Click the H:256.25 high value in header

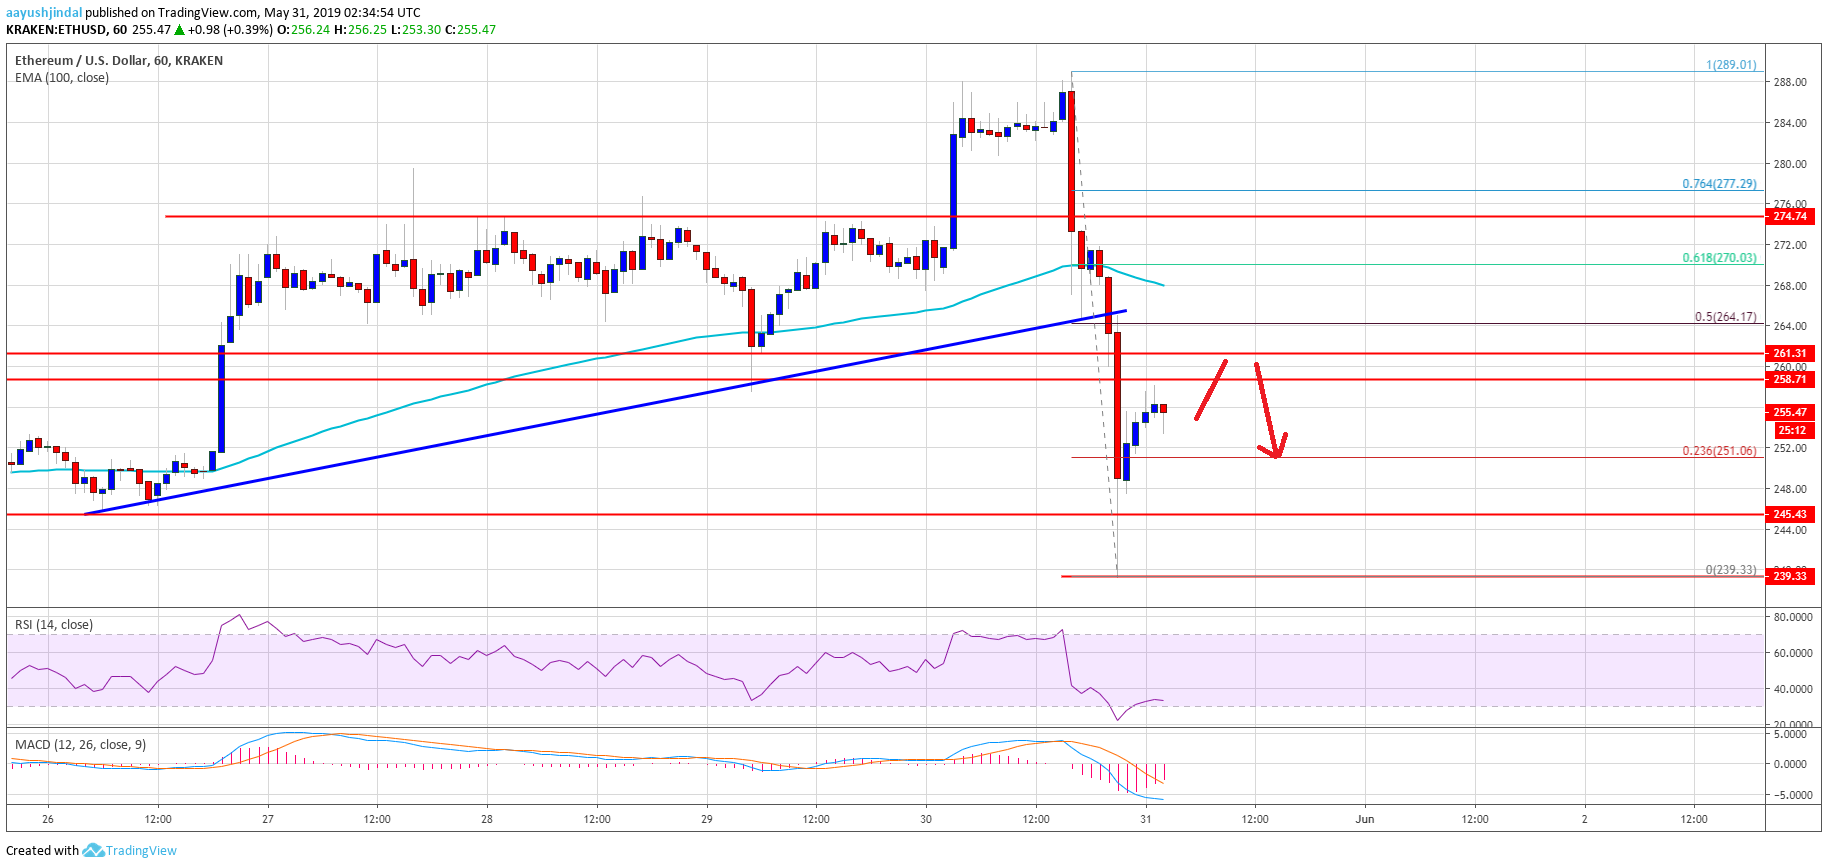click(x=359, y=30)
